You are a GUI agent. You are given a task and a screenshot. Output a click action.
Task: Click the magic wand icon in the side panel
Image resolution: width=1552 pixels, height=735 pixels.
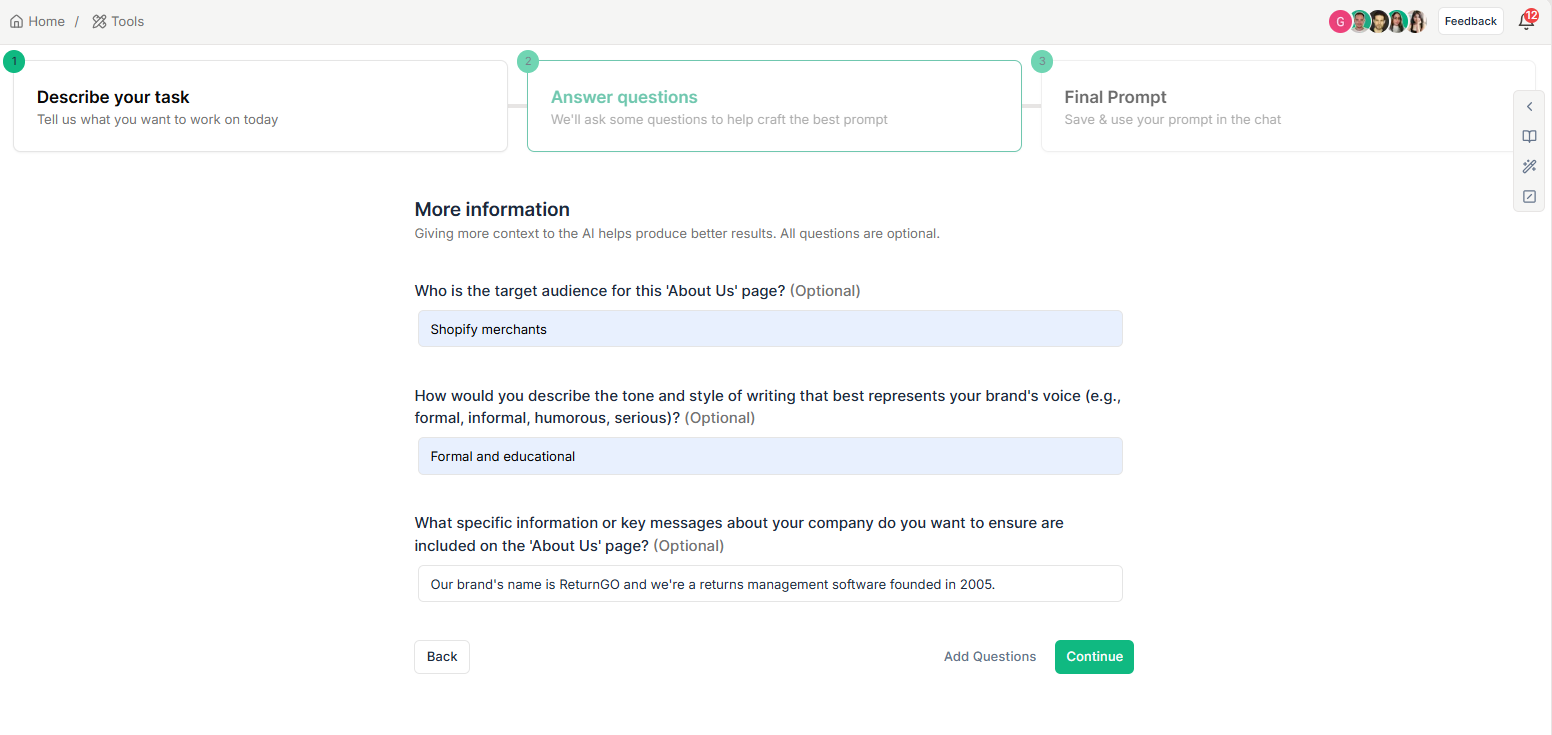coord(1529,167)
